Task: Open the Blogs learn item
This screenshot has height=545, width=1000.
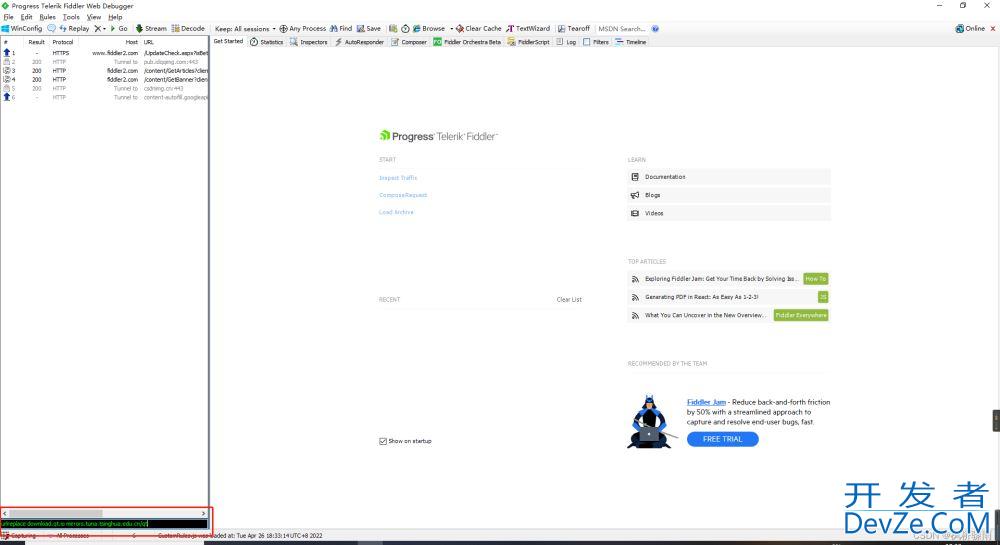Action: pyautogui.click(x=729, y=195)
